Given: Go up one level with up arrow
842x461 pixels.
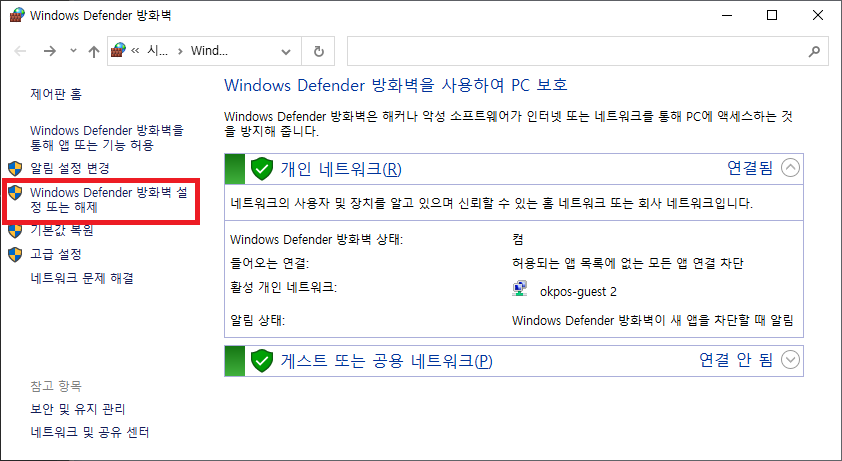Looking at the screenshot, I should [x=93, y=51].
